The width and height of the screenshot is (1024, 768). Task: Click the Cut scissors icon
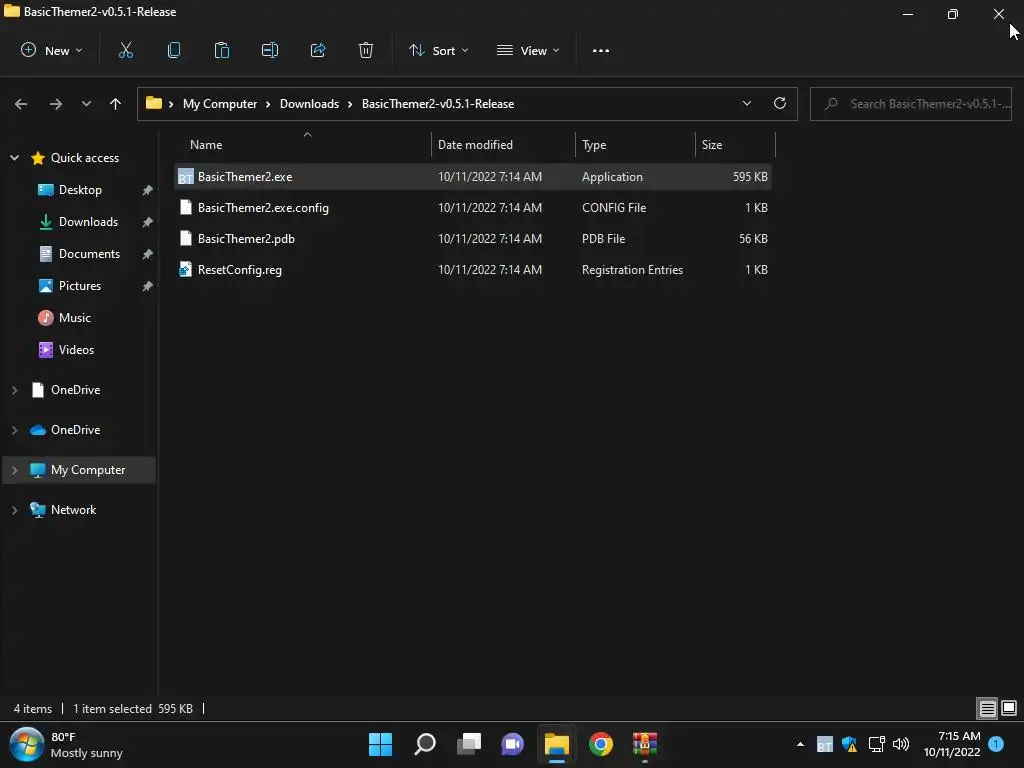(125, 50)
